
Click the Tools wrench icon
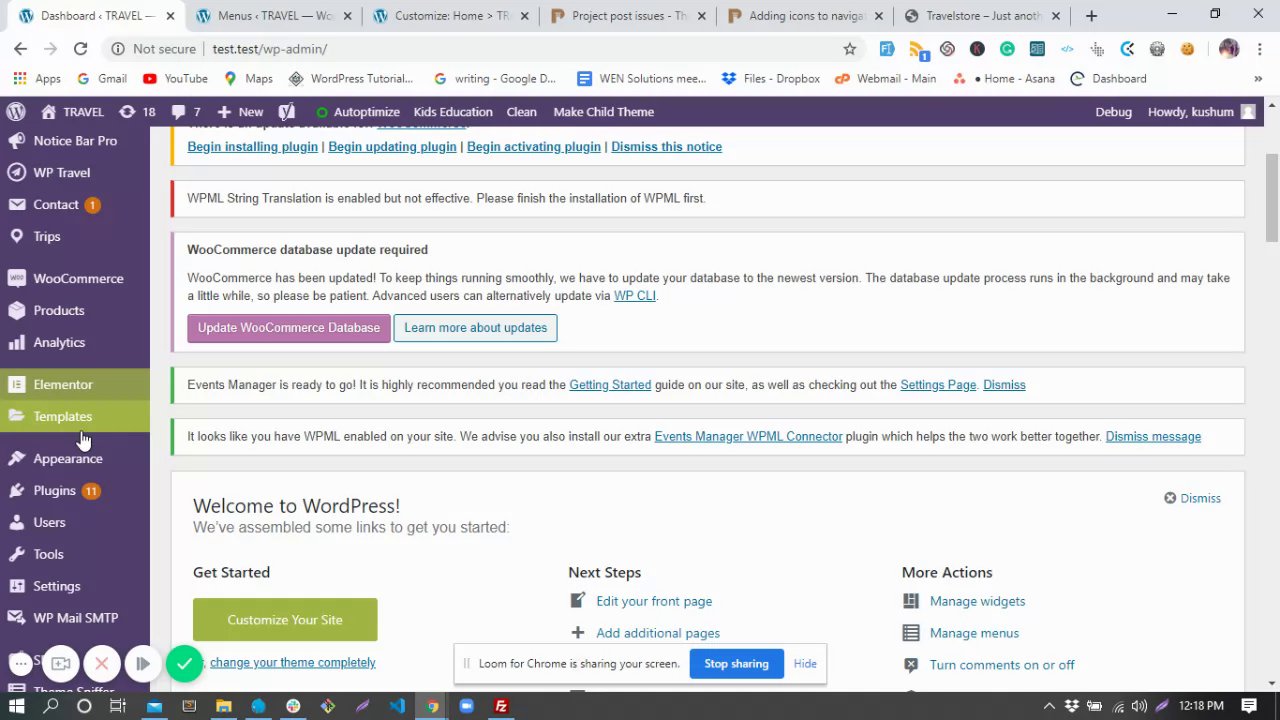click(x=16, y=554)
